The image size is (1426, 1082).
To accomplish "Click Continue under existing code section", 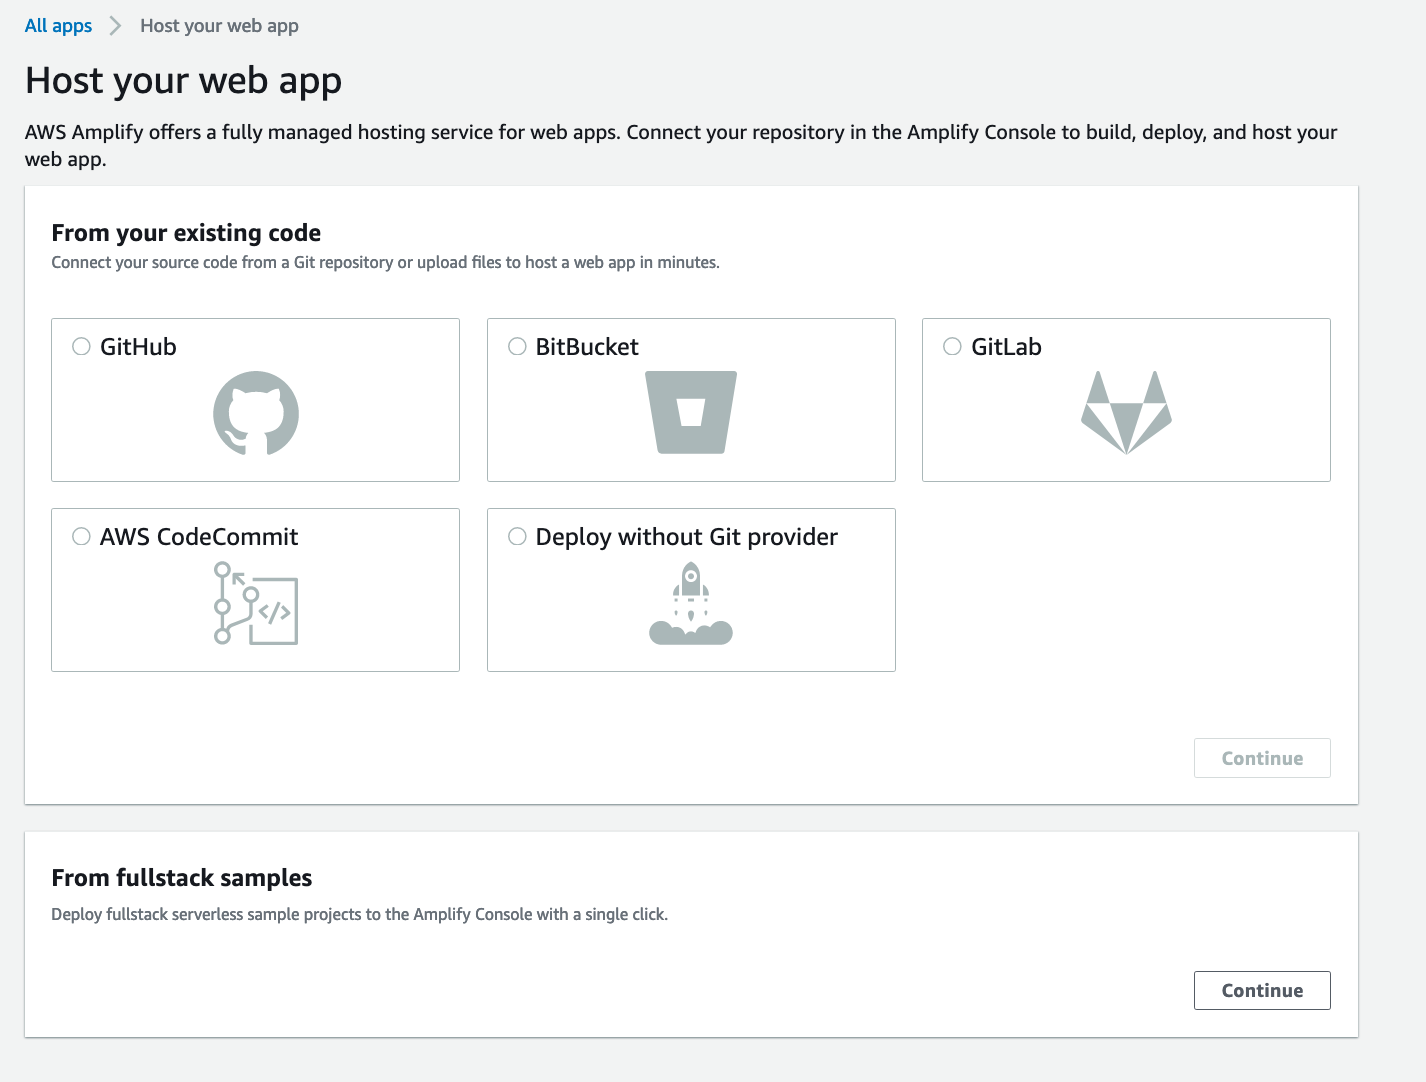I will pyautogui.click(x=1262, y=758).
